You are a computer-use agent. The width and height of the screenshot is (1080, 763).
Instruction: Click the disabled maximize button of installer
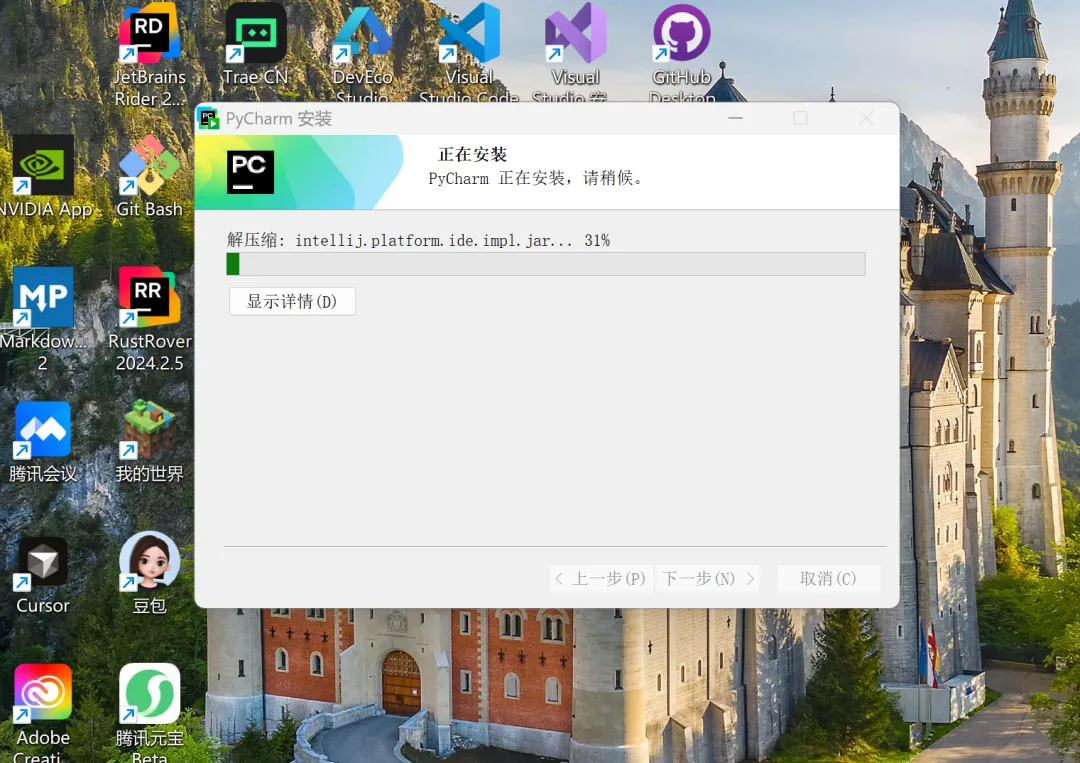(x=800, y=118)
